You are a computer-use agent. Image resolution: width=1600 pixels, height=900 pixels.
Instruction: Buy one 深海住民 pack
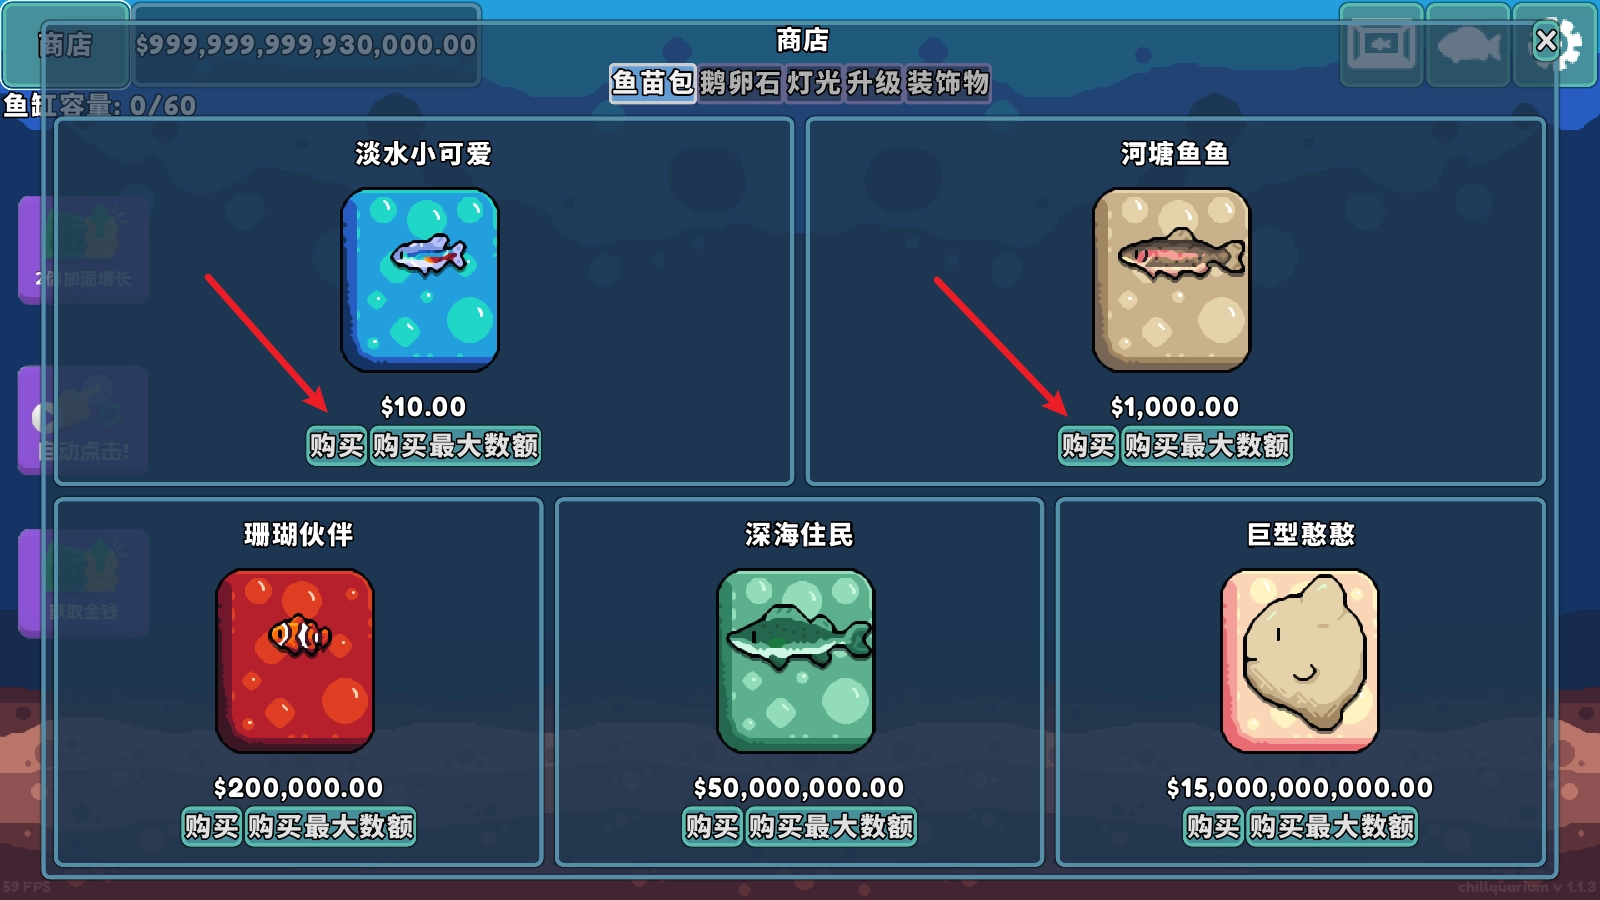pyautogui.click(x=712, y=826)
